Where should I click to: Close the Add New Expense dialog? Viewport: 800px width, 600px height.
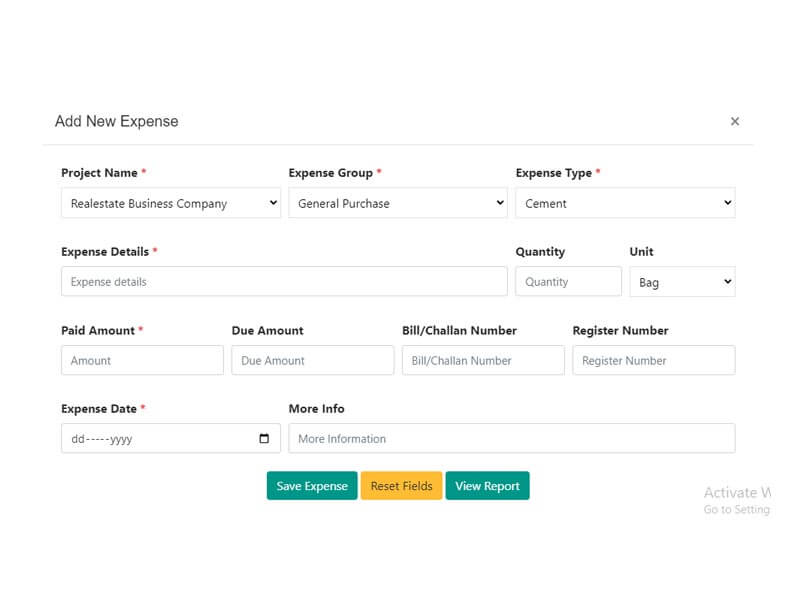pos(735,121)
